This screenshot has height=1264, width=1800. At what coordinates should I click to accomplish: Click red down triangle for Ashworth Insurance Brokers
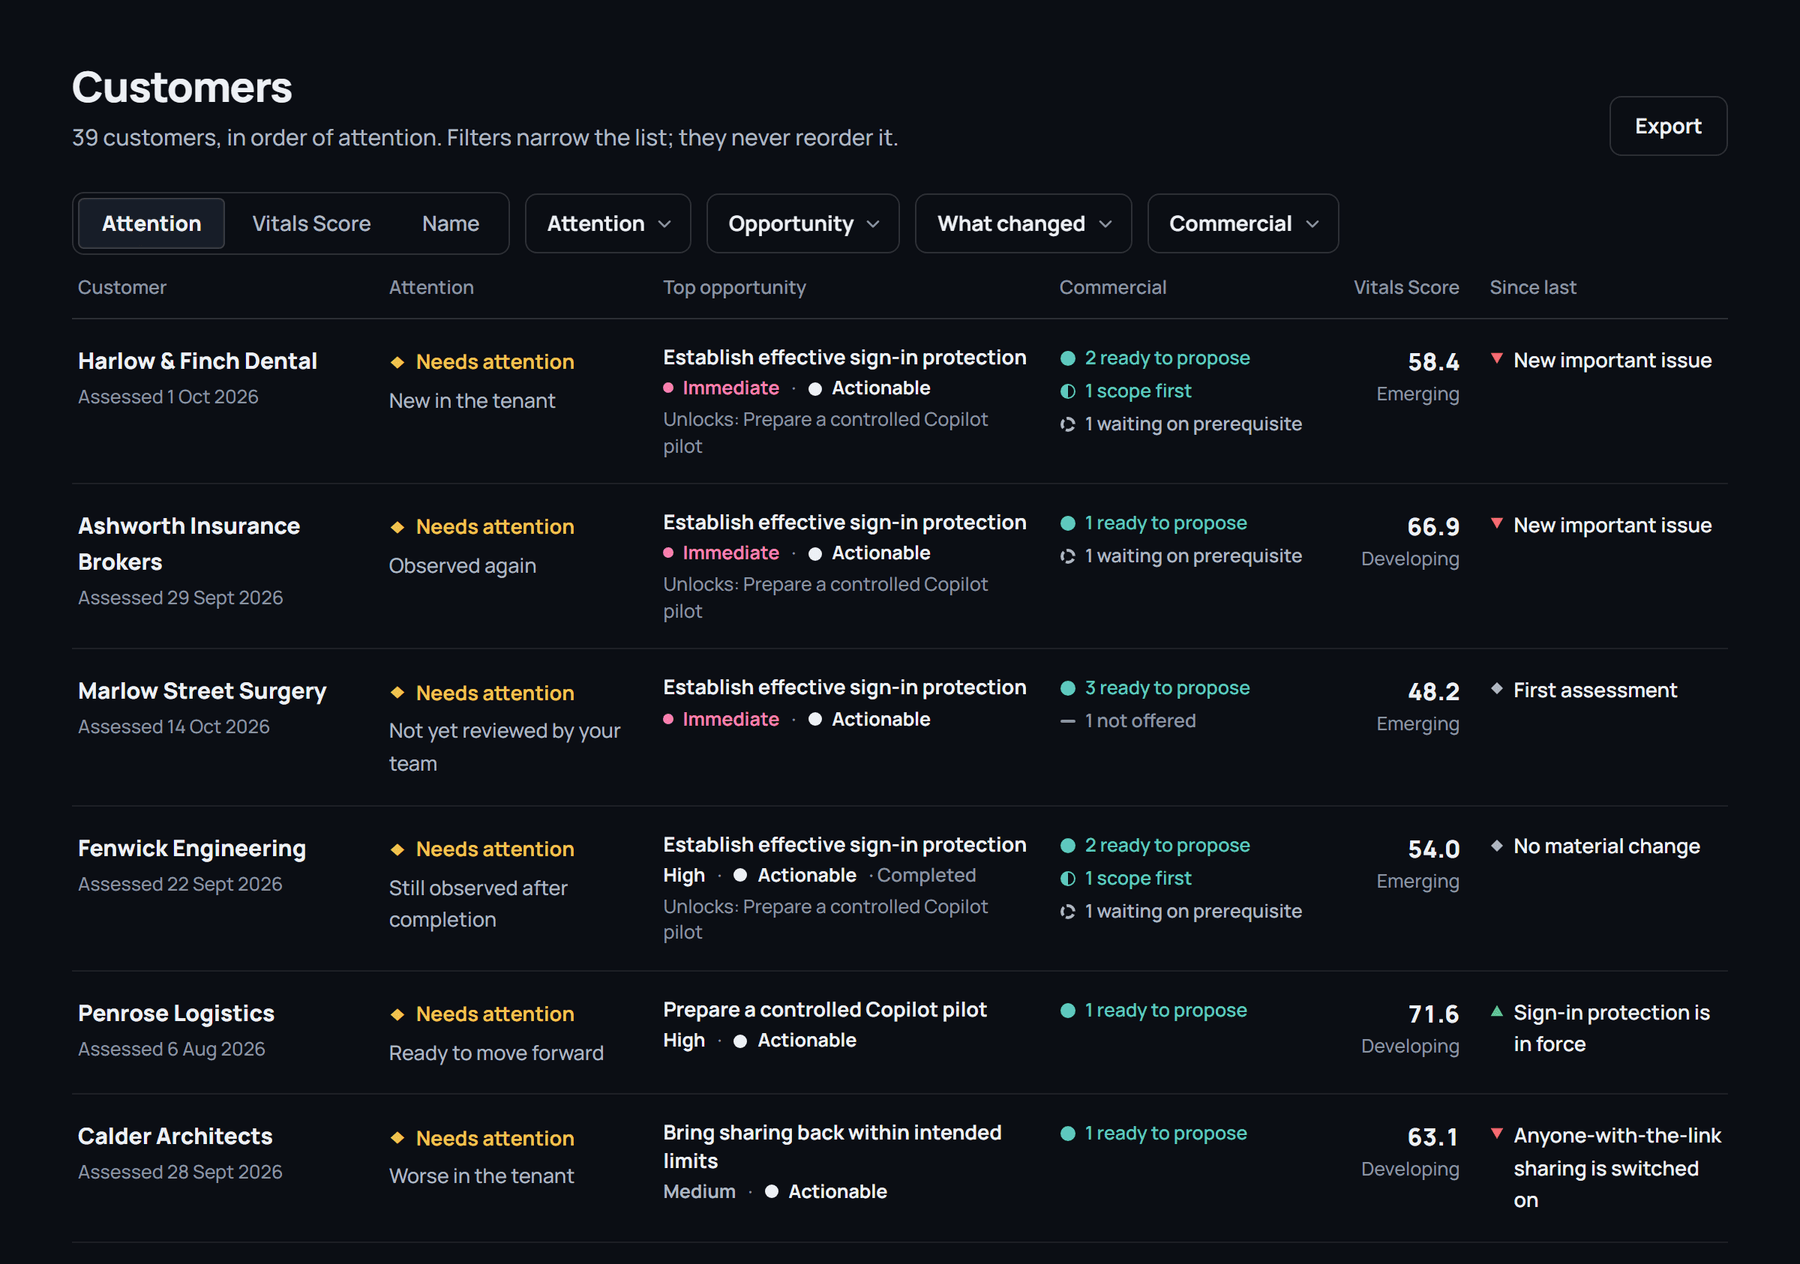(x=1497, y=523)
